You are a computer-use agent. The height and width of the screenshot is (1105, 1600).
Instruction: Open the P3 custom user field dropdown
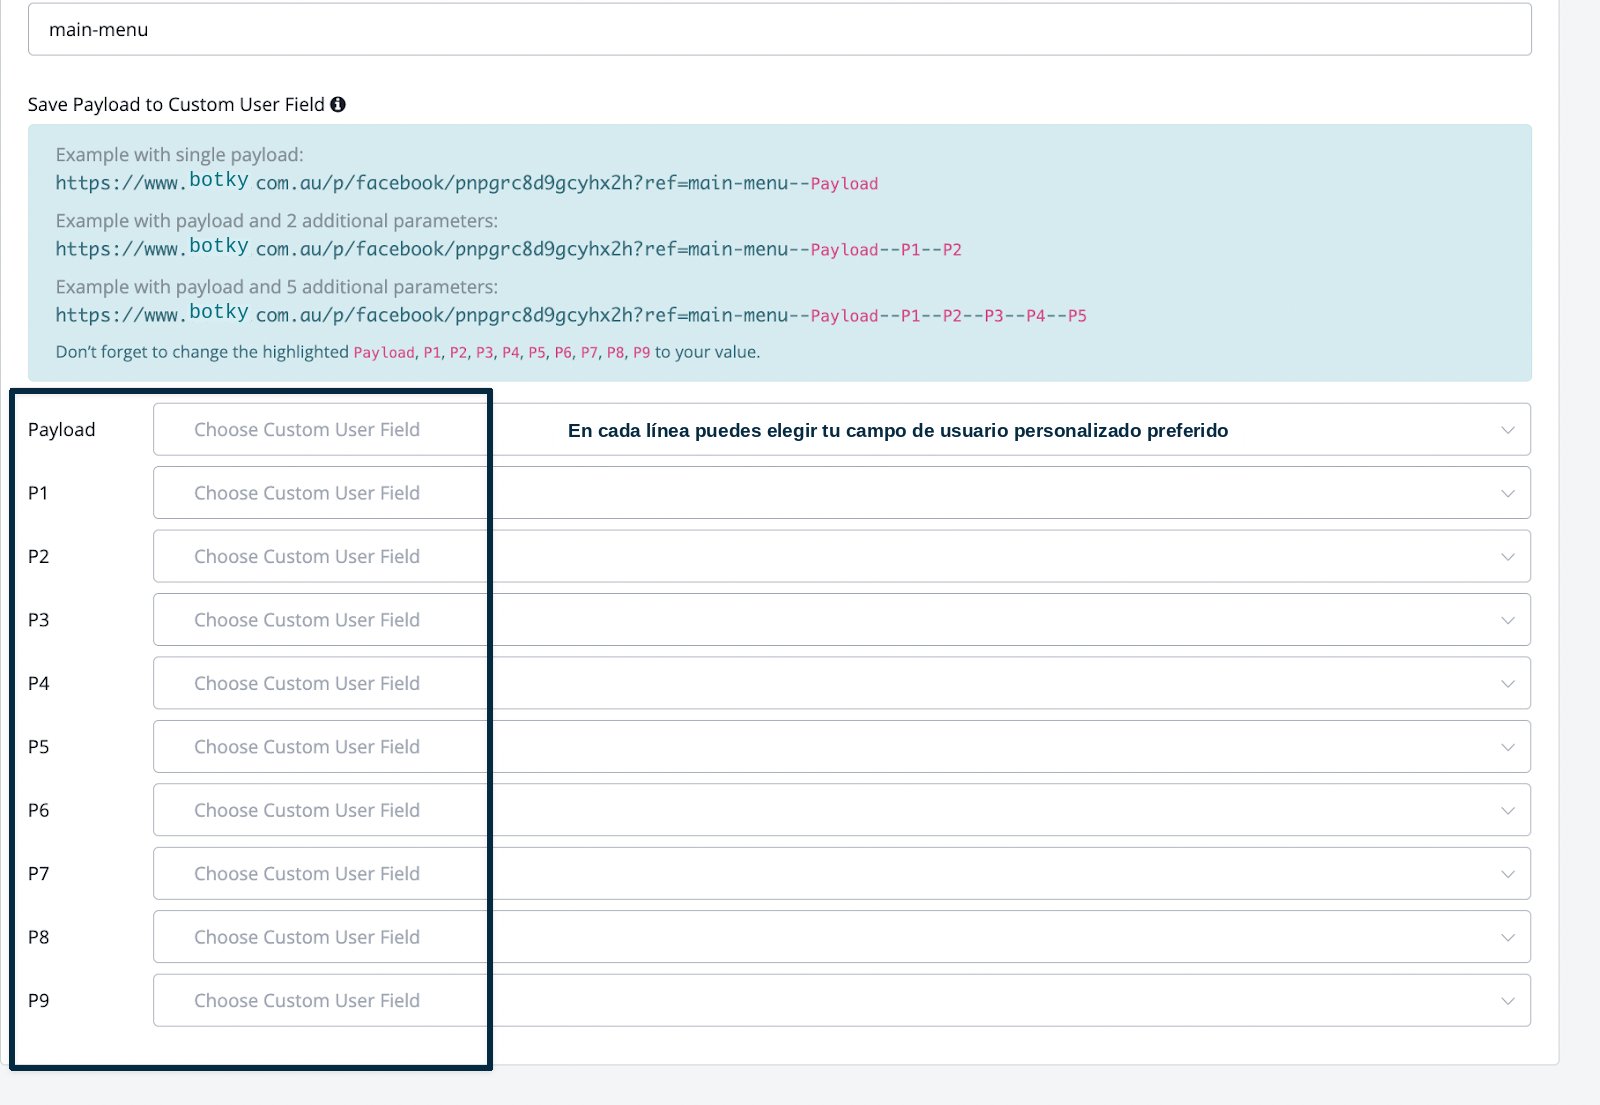842,620
